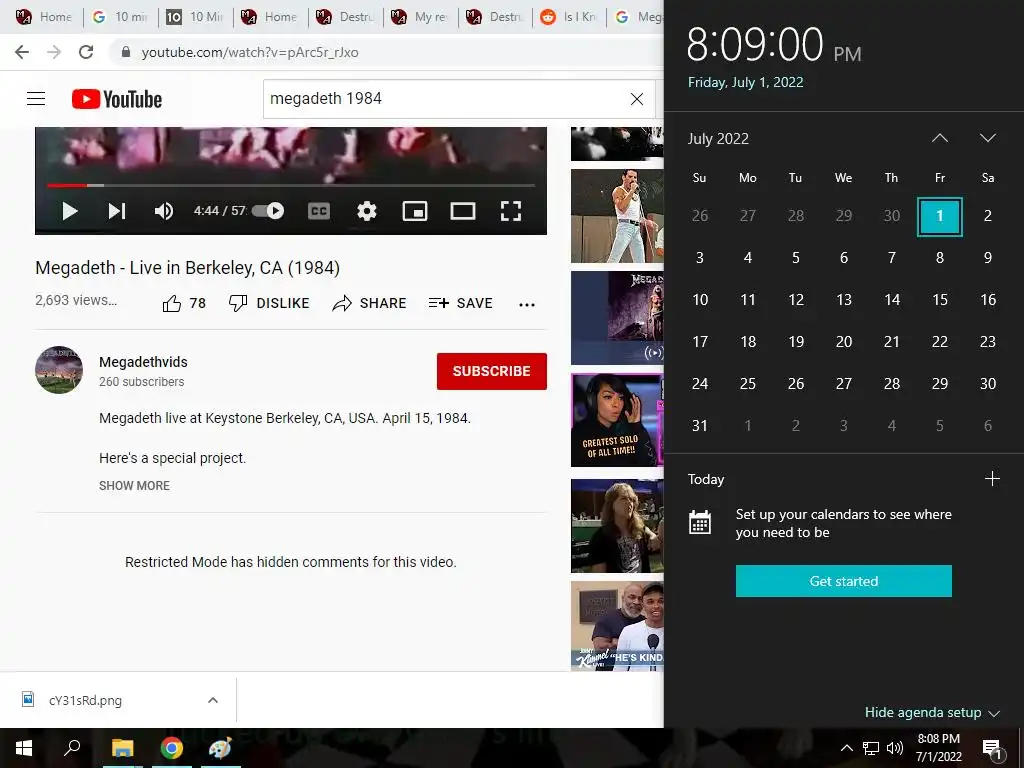Toggle the autoplay switch in player
This screenshot has width=1024, height=768.
click(268, 211)
